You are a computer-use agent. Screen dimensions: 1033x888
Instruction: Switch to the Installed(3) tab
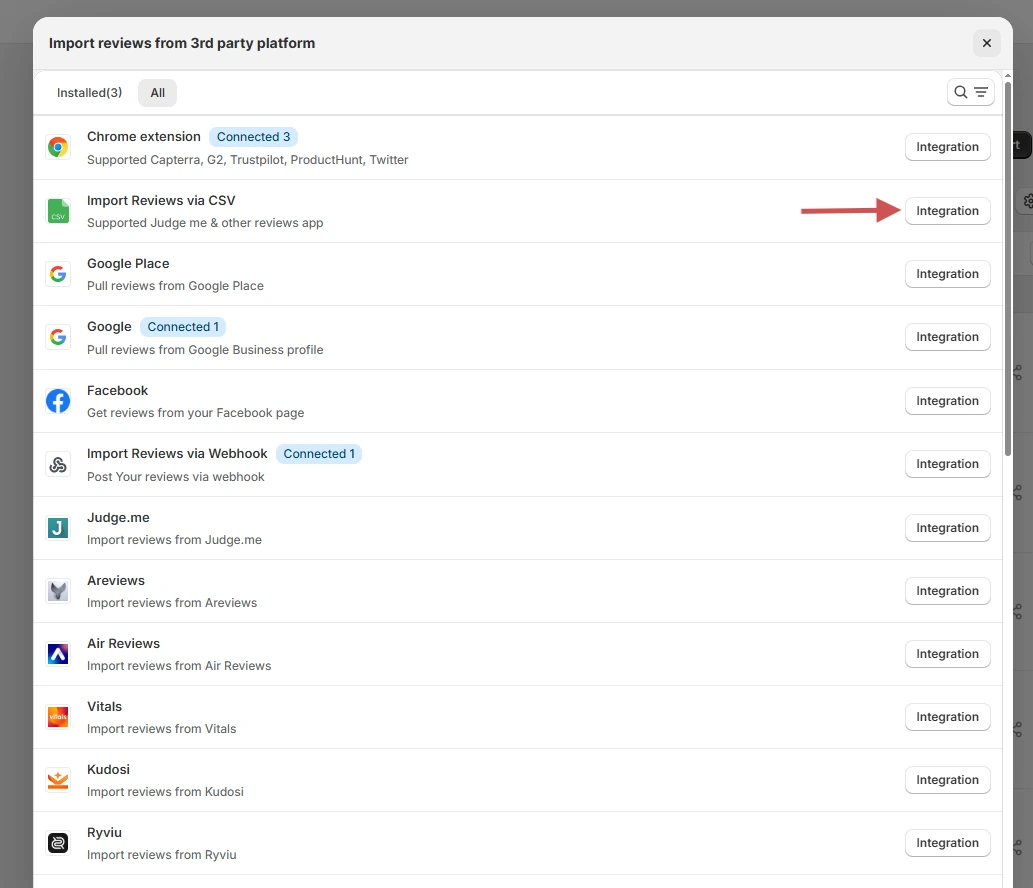pos(90,93)
